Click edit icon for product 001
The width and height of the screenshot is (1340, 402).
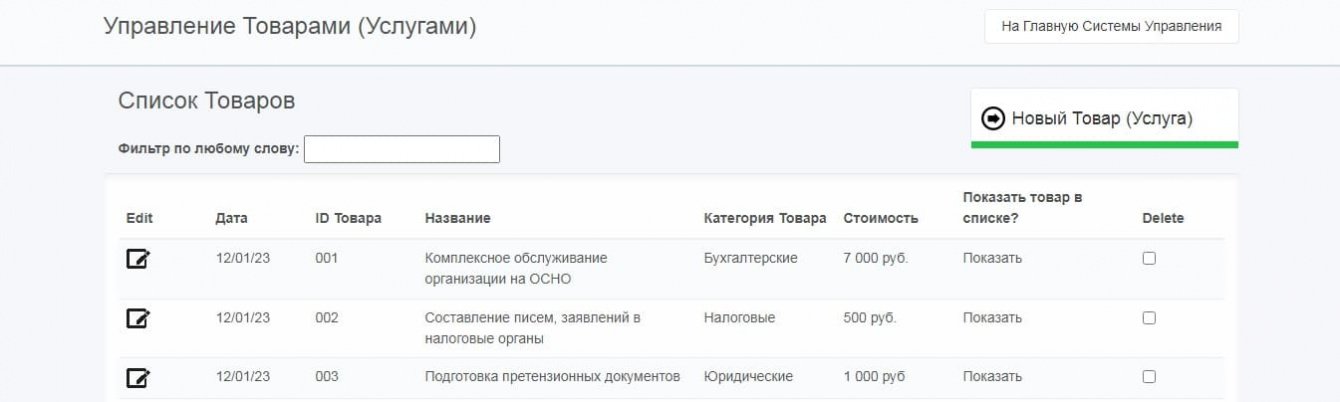[138, 259]
